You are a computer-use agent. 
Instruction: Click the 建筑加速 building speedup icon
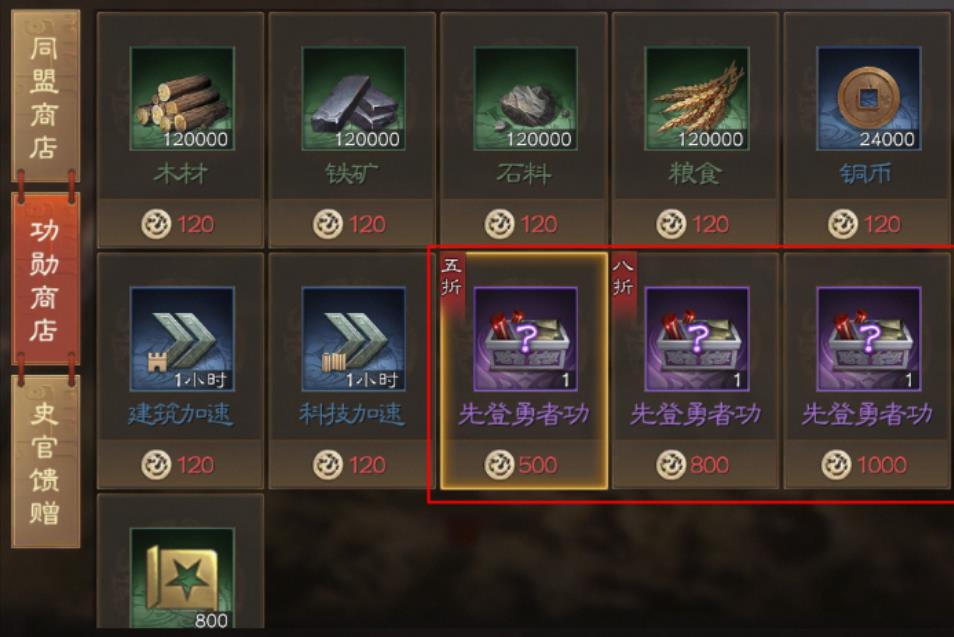click(182, 339)
